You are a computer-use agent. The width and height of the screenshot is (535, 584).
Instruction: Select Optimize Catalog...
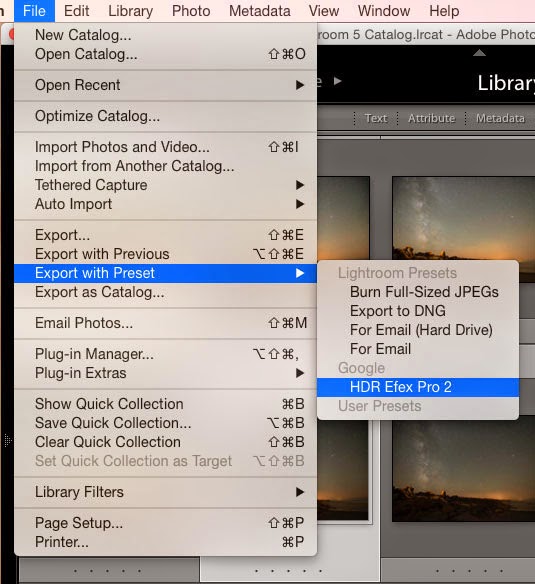(165, 116)
